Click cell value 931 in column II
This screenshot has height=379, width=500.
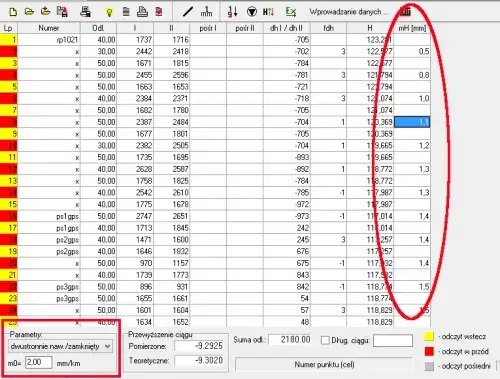tap(172, 287)
